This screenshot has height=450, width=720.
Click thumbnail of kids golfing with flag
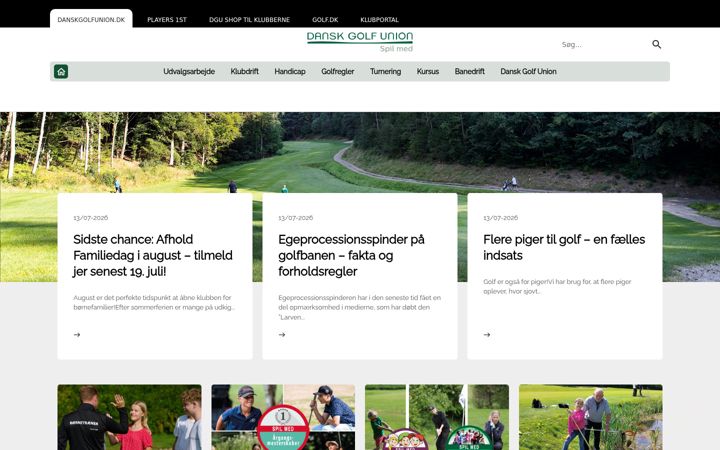pos(437,417)
